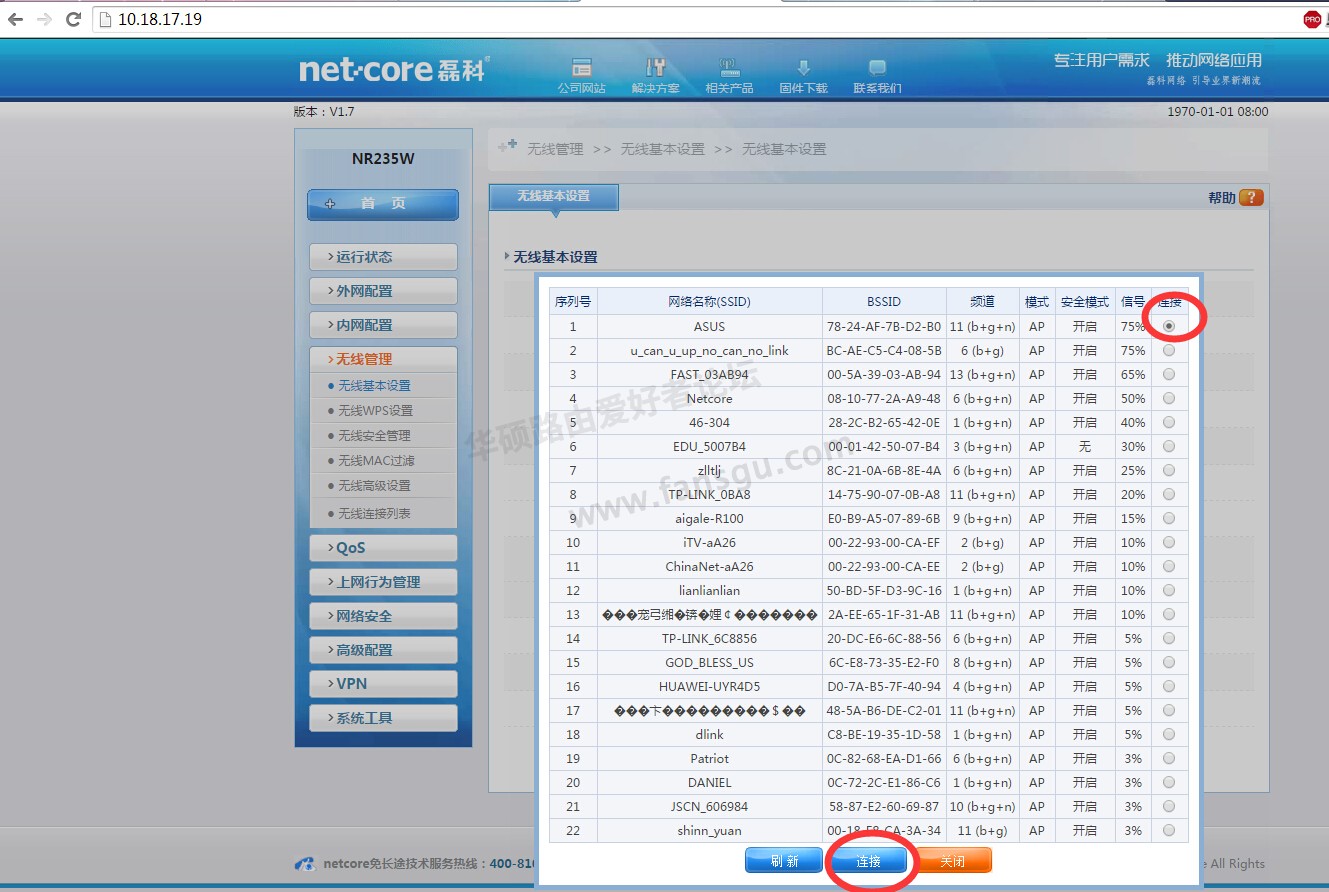
Task: Click the 刷新 refresh button
Action: pyautogui.click(x=783, y=860)
